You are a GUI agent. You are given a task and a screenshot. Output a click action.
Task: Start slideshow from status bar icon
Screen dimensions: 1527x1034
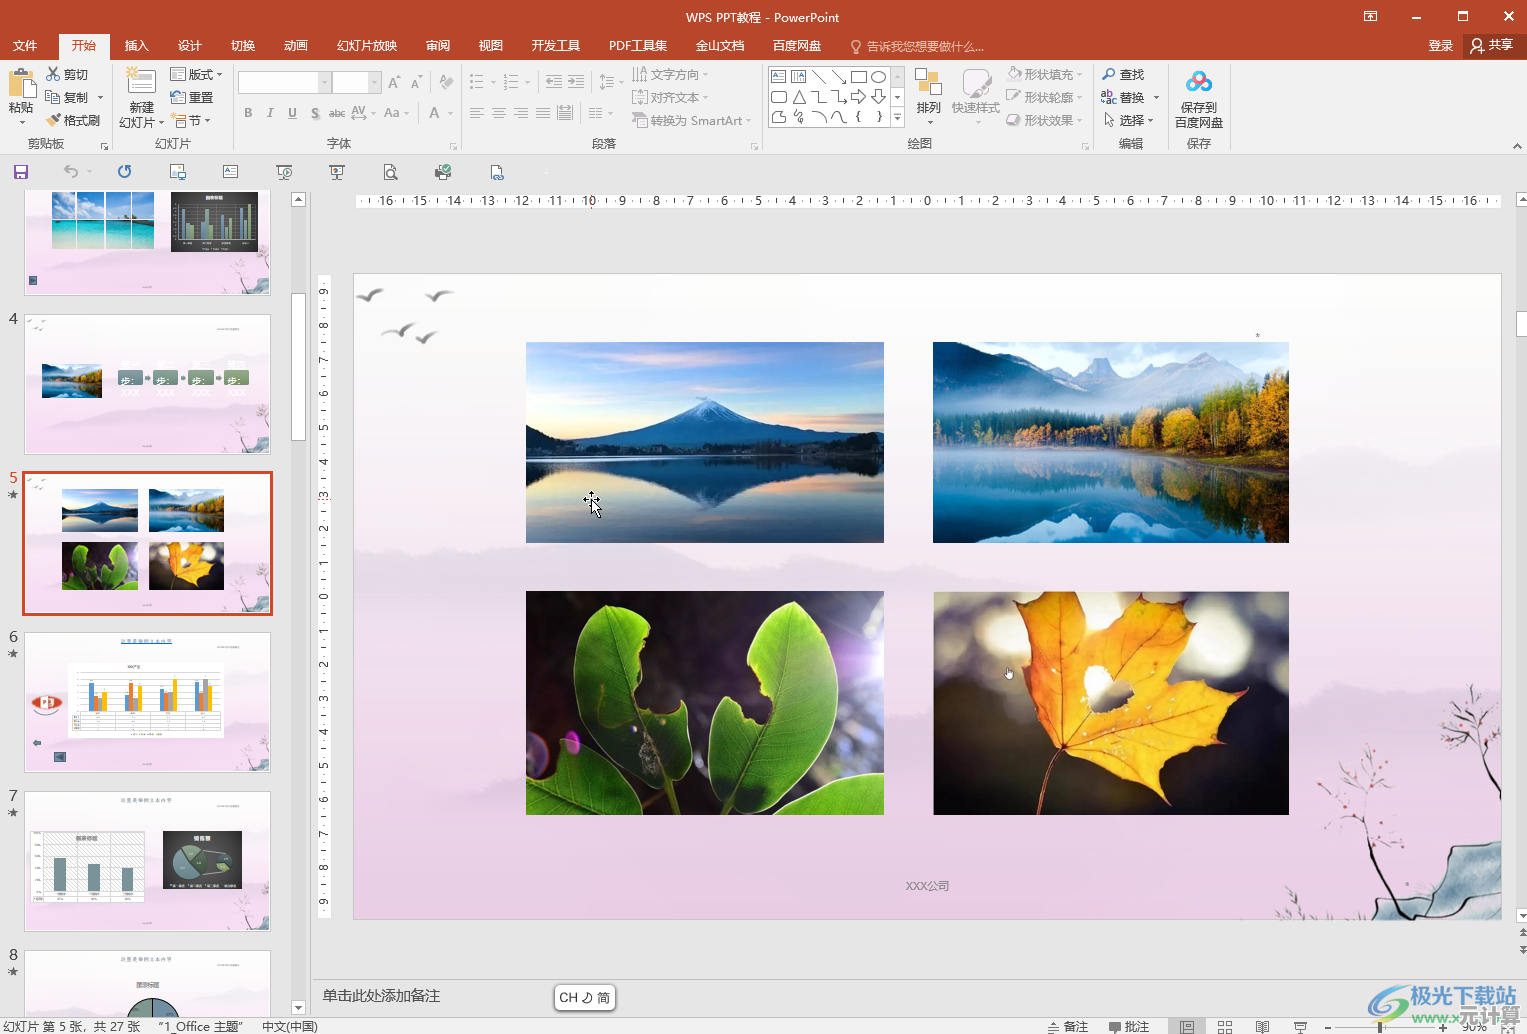pyautogui.click(x=1300, y=1027)
